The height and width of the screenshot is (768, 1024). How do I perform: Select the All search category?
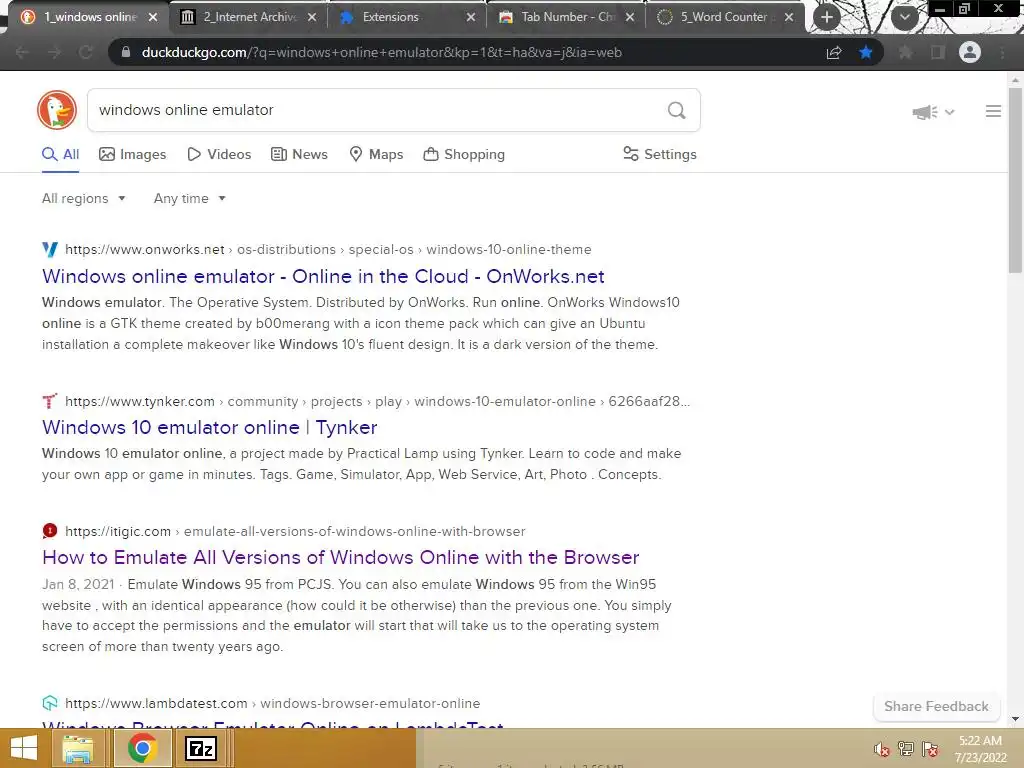61,155
